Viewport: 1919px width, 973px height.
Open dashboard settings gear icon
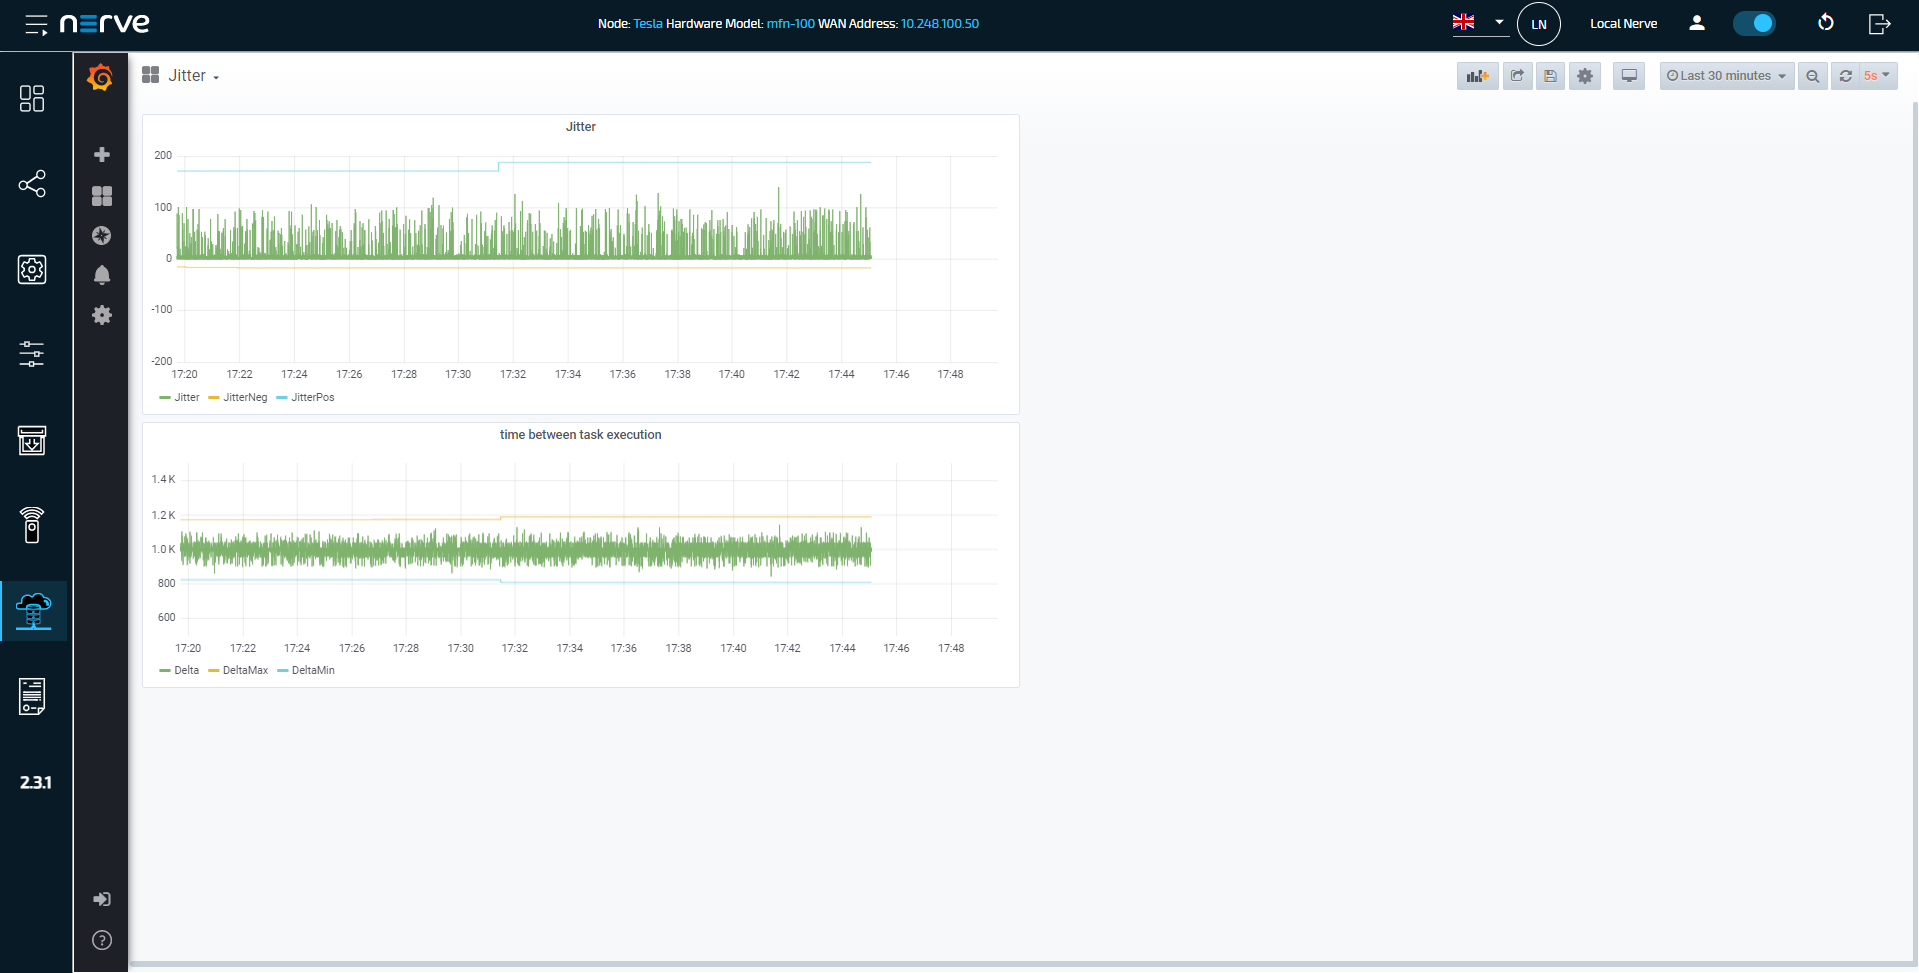point(1584,75)
